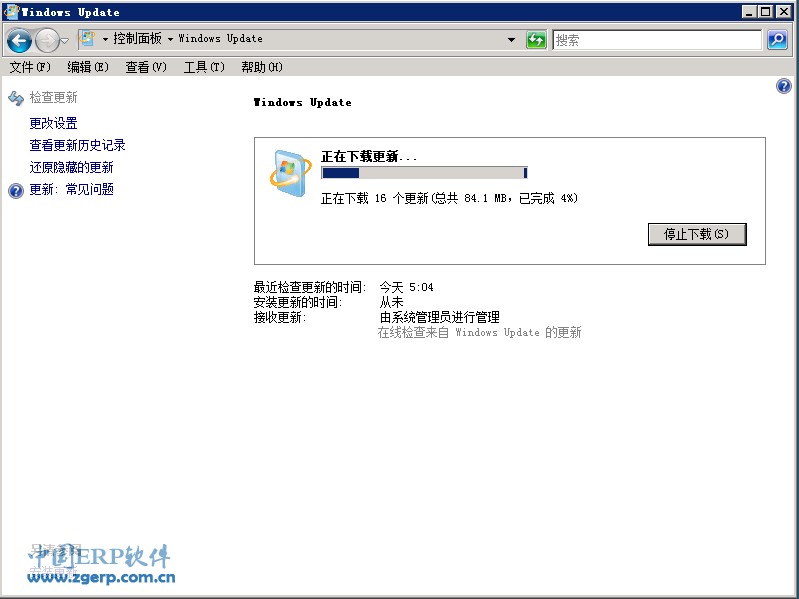Click the 今天 5:04 time value
799x599 pixels.
pyautogui.click(x=406, y=287)
